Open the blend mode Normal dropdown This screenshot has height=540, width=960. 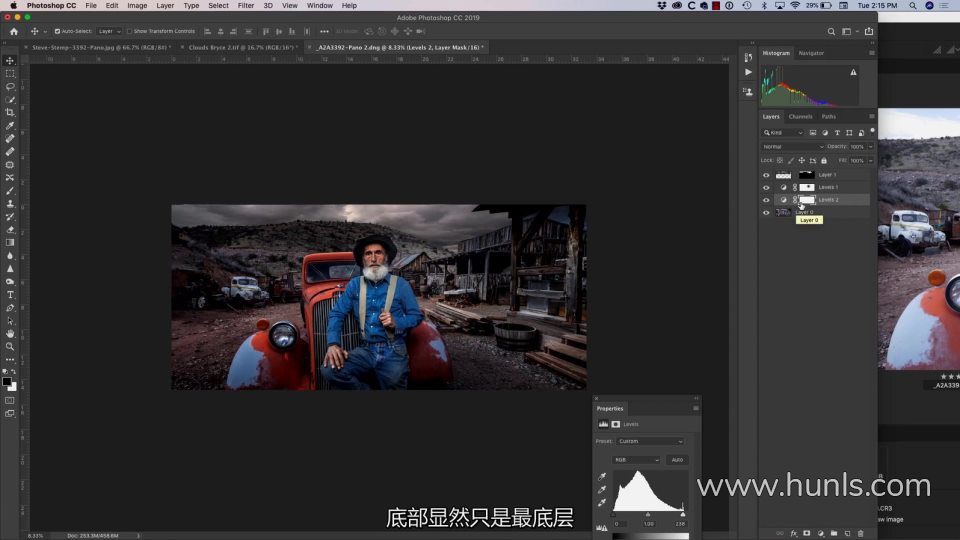(792, 147)
